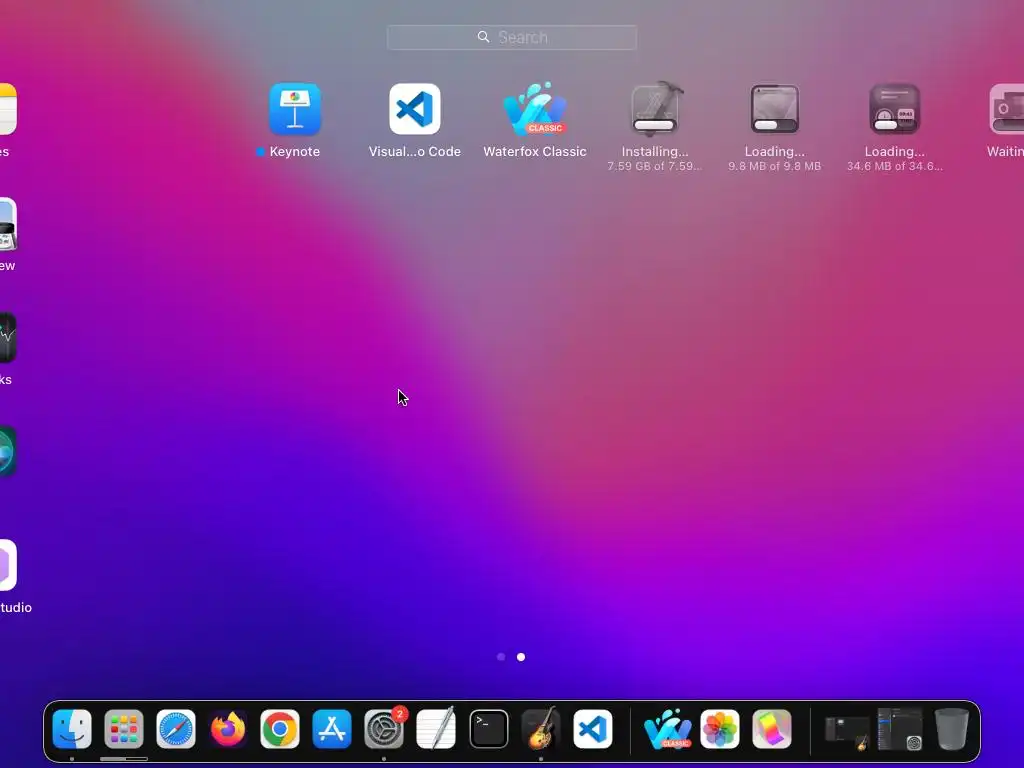Open Waterfox Classic in Launchpad grid
1024x768 pixels.
(x=535, y=109)
